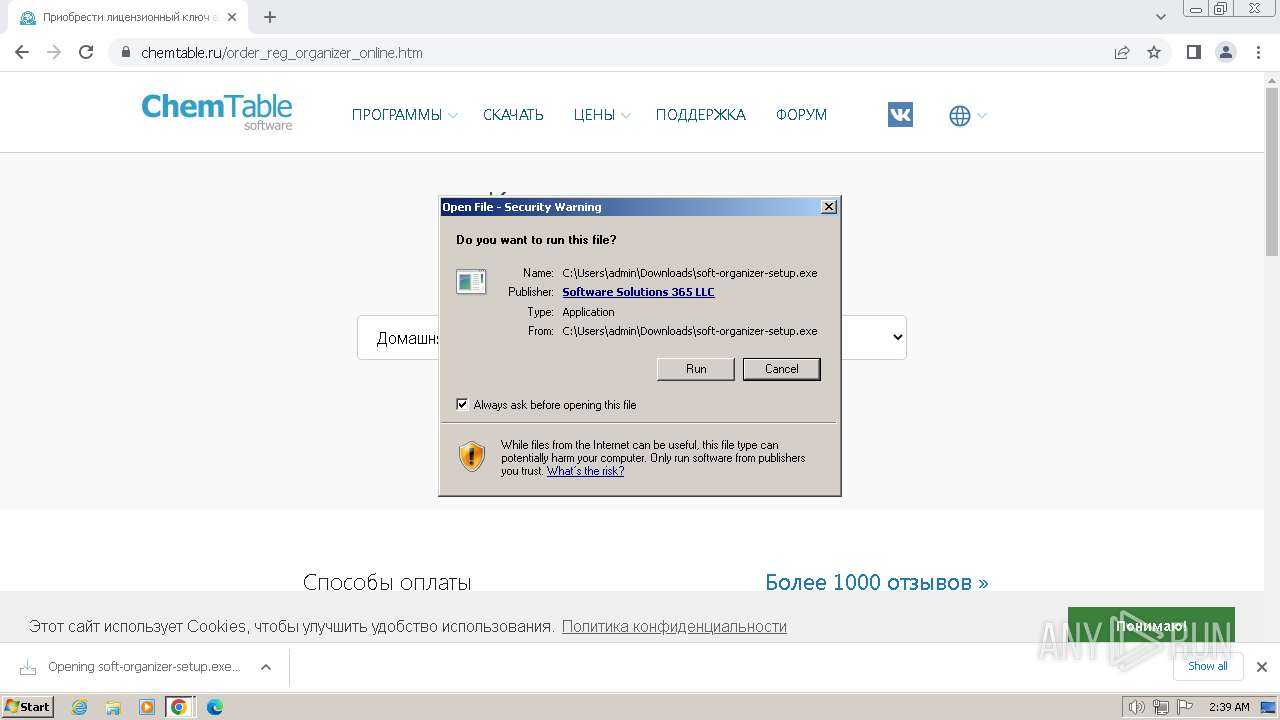Open Internet Explorer from the taskbar
The height and width of the screenshot is (720, 1280).
80,707
